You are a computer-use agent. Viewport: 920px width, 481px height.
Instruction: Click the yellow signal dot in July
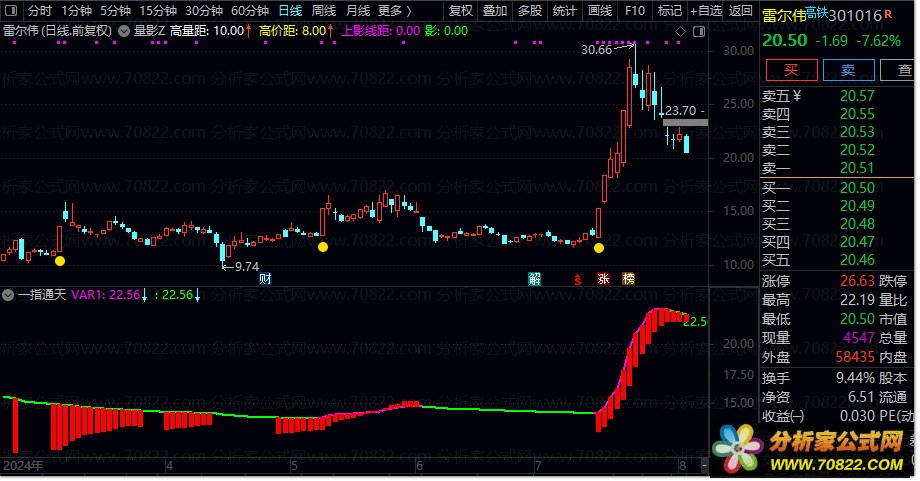pos(598,248)
